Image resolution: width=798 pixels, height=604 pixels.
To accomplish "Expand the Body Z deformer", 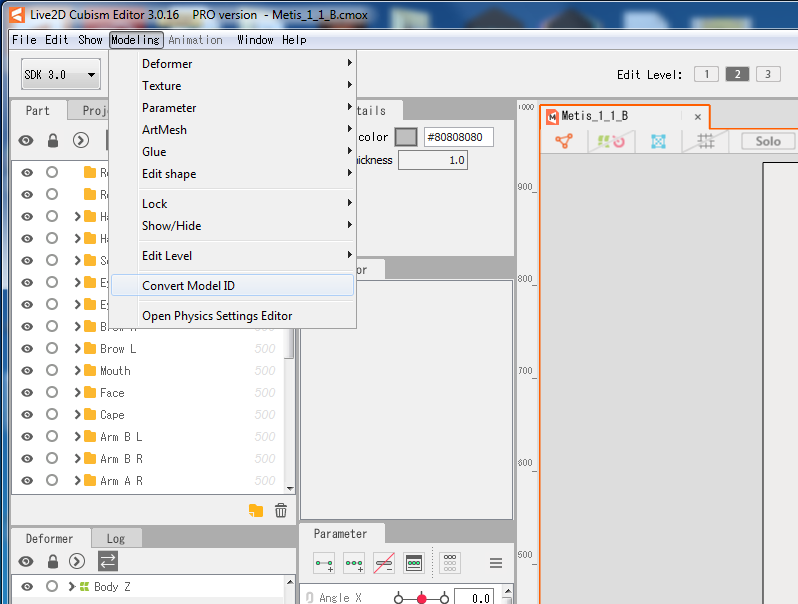I will point(72,587).
